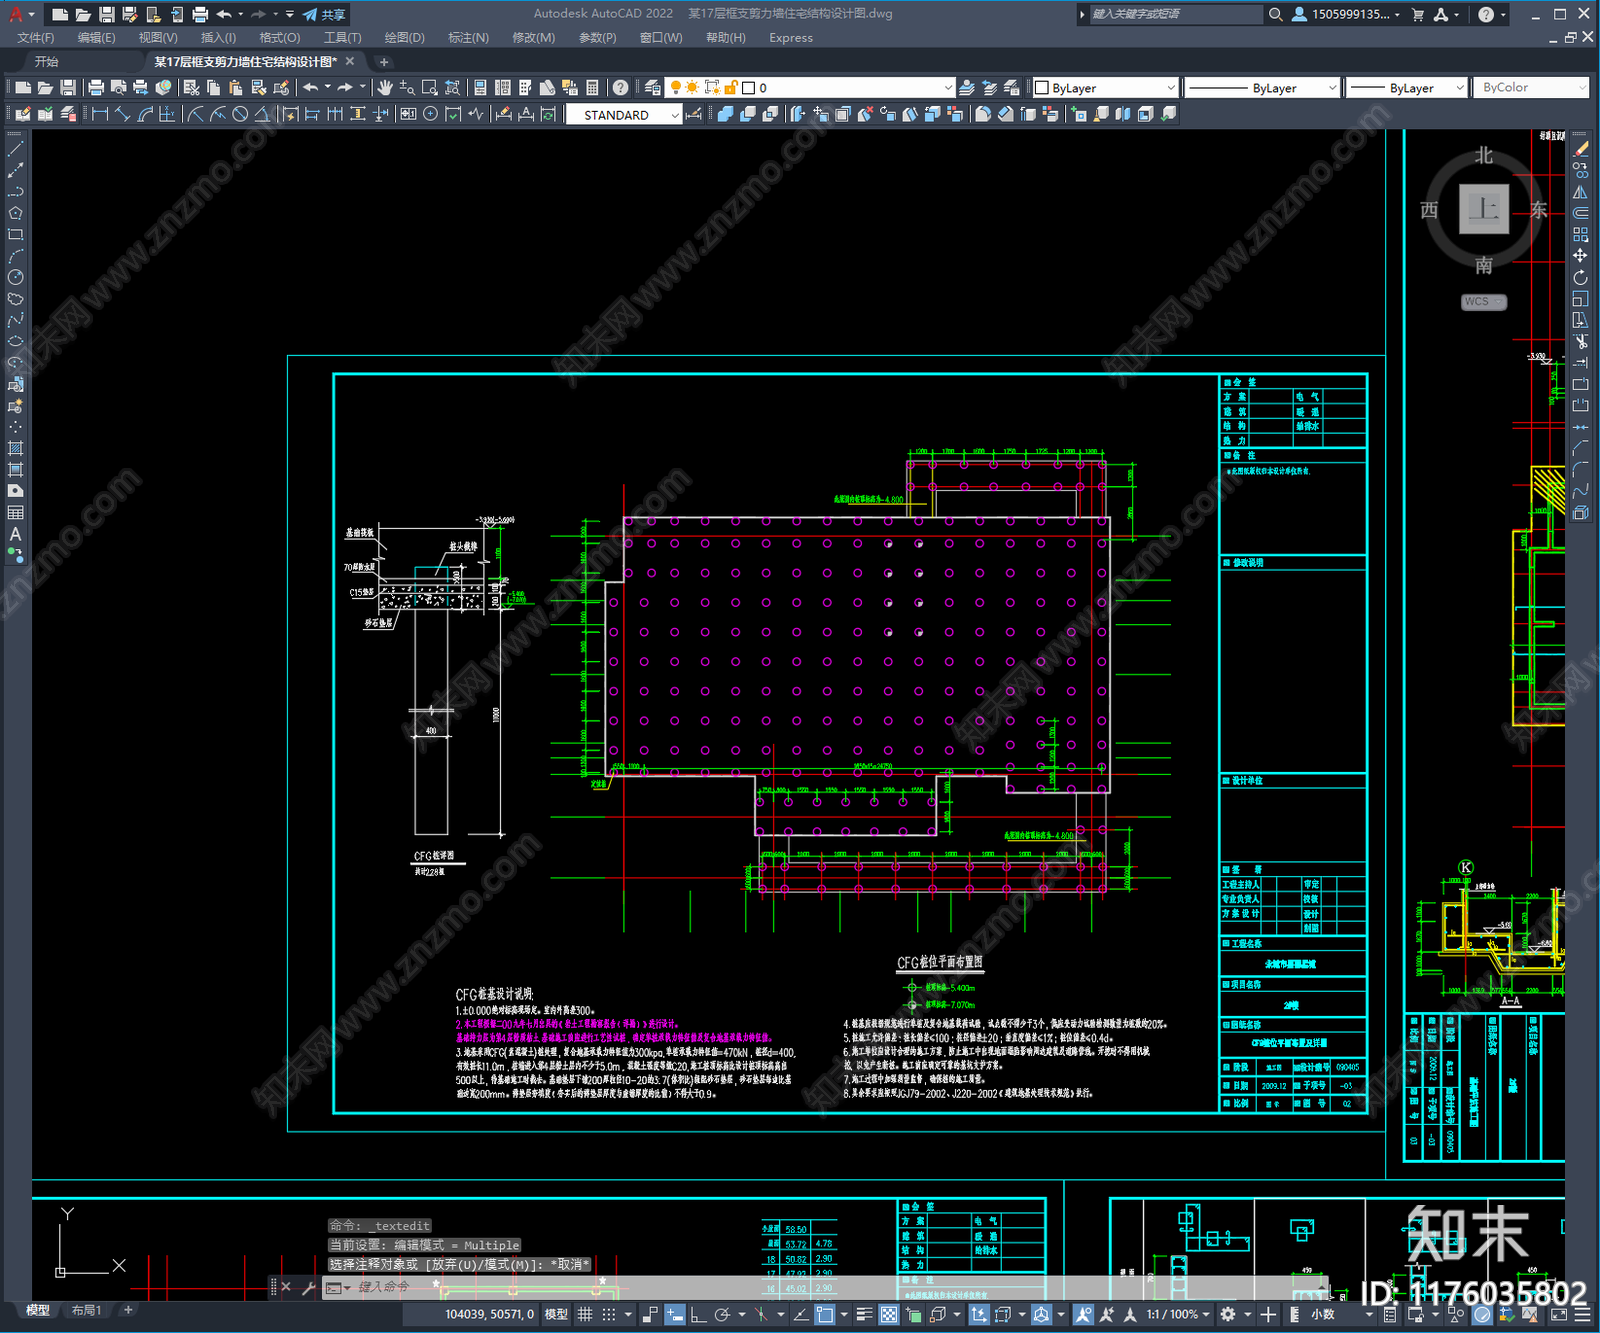Open the 文件(F) menu

tap(36, 38)
